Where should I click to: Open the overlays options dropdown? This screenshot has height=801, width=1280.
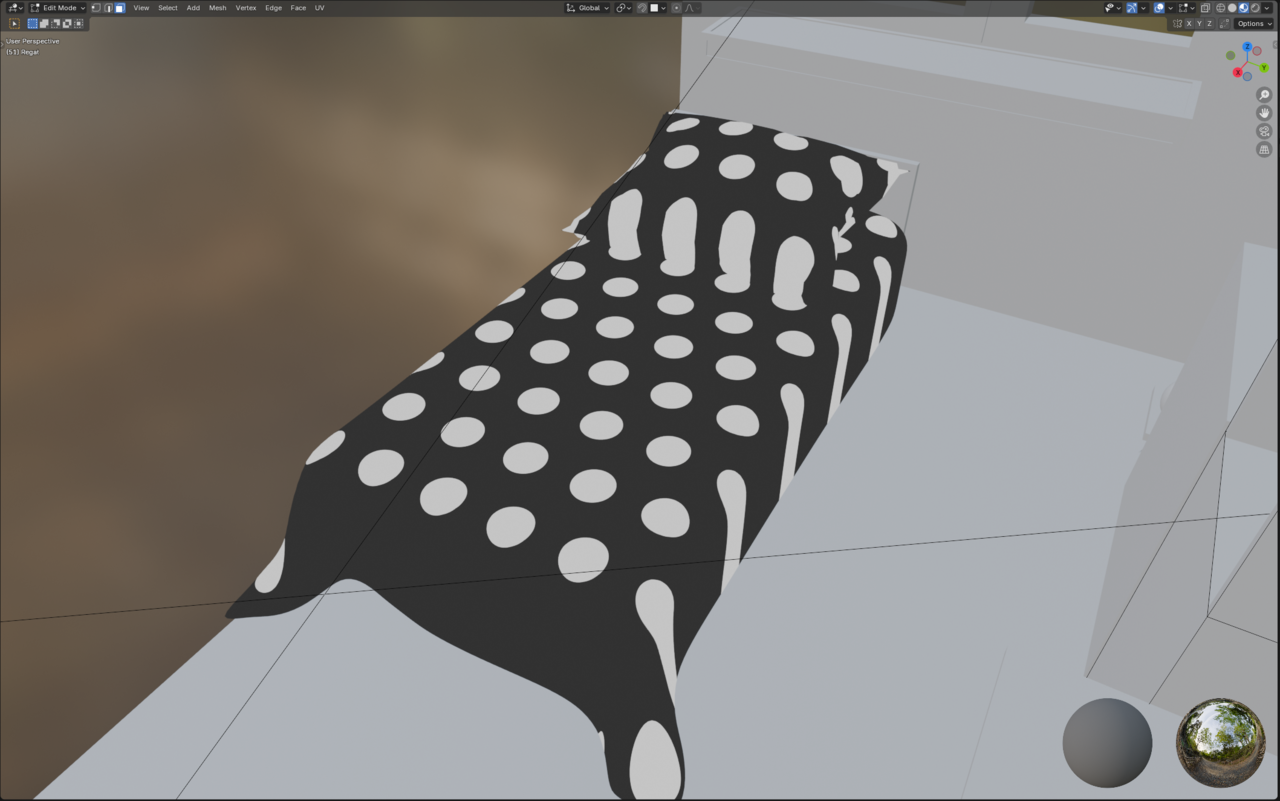point(1171,8)
